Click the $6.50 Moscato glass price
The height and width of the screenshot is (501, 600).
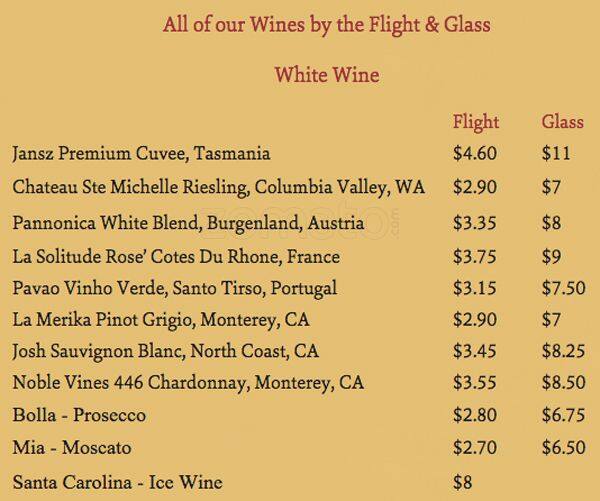[563, 447]
